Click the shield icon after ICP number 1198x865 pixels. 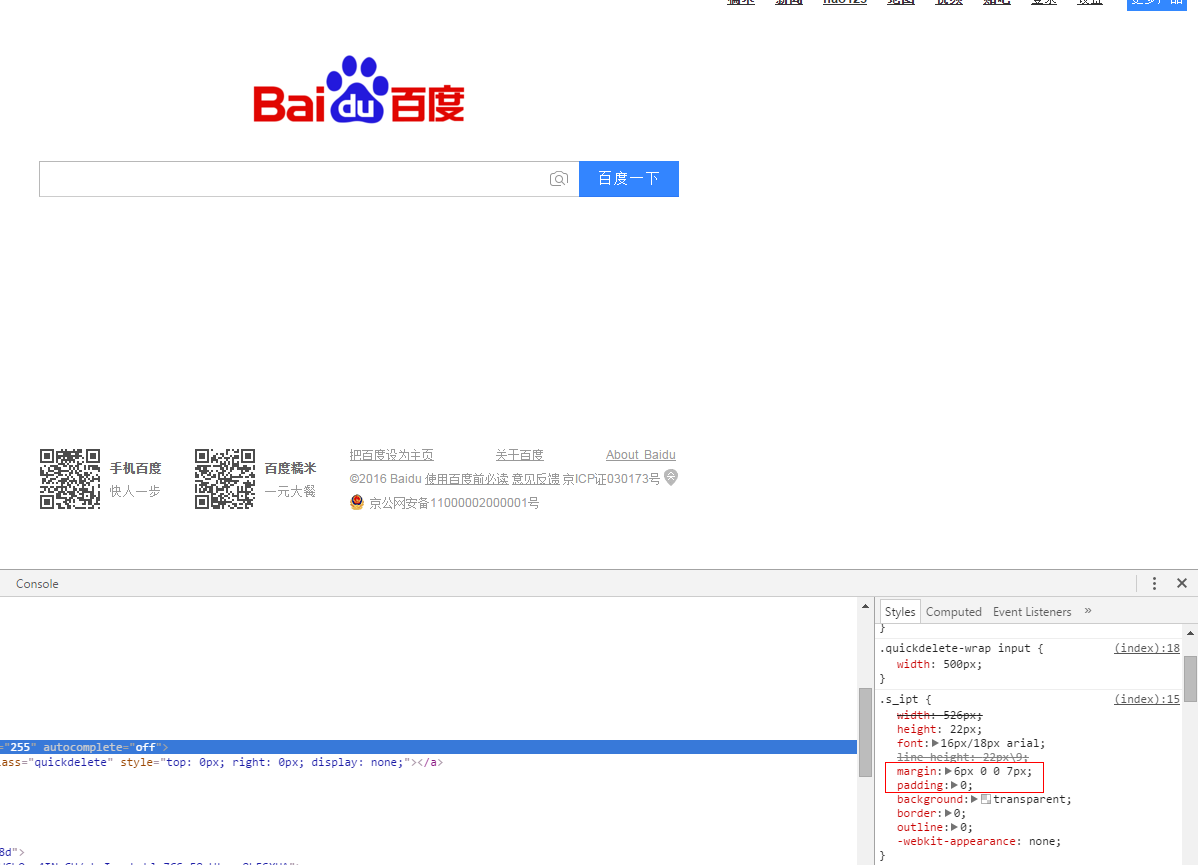coord(671,478)
